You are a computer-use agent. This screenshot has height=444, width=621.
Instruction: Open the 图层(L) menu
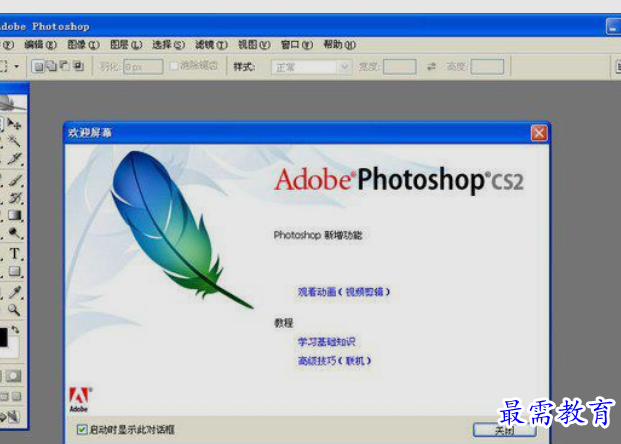point(126,45)
